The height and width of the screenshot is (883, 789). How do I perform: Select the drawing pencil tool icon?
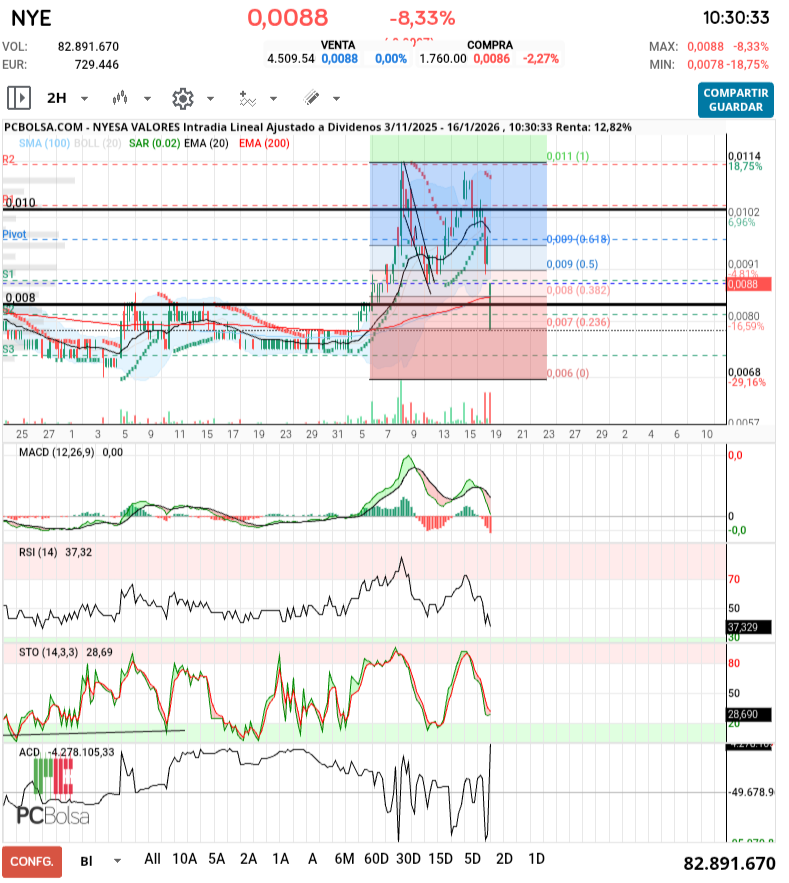pyautogui.click(x=311, y=98)
